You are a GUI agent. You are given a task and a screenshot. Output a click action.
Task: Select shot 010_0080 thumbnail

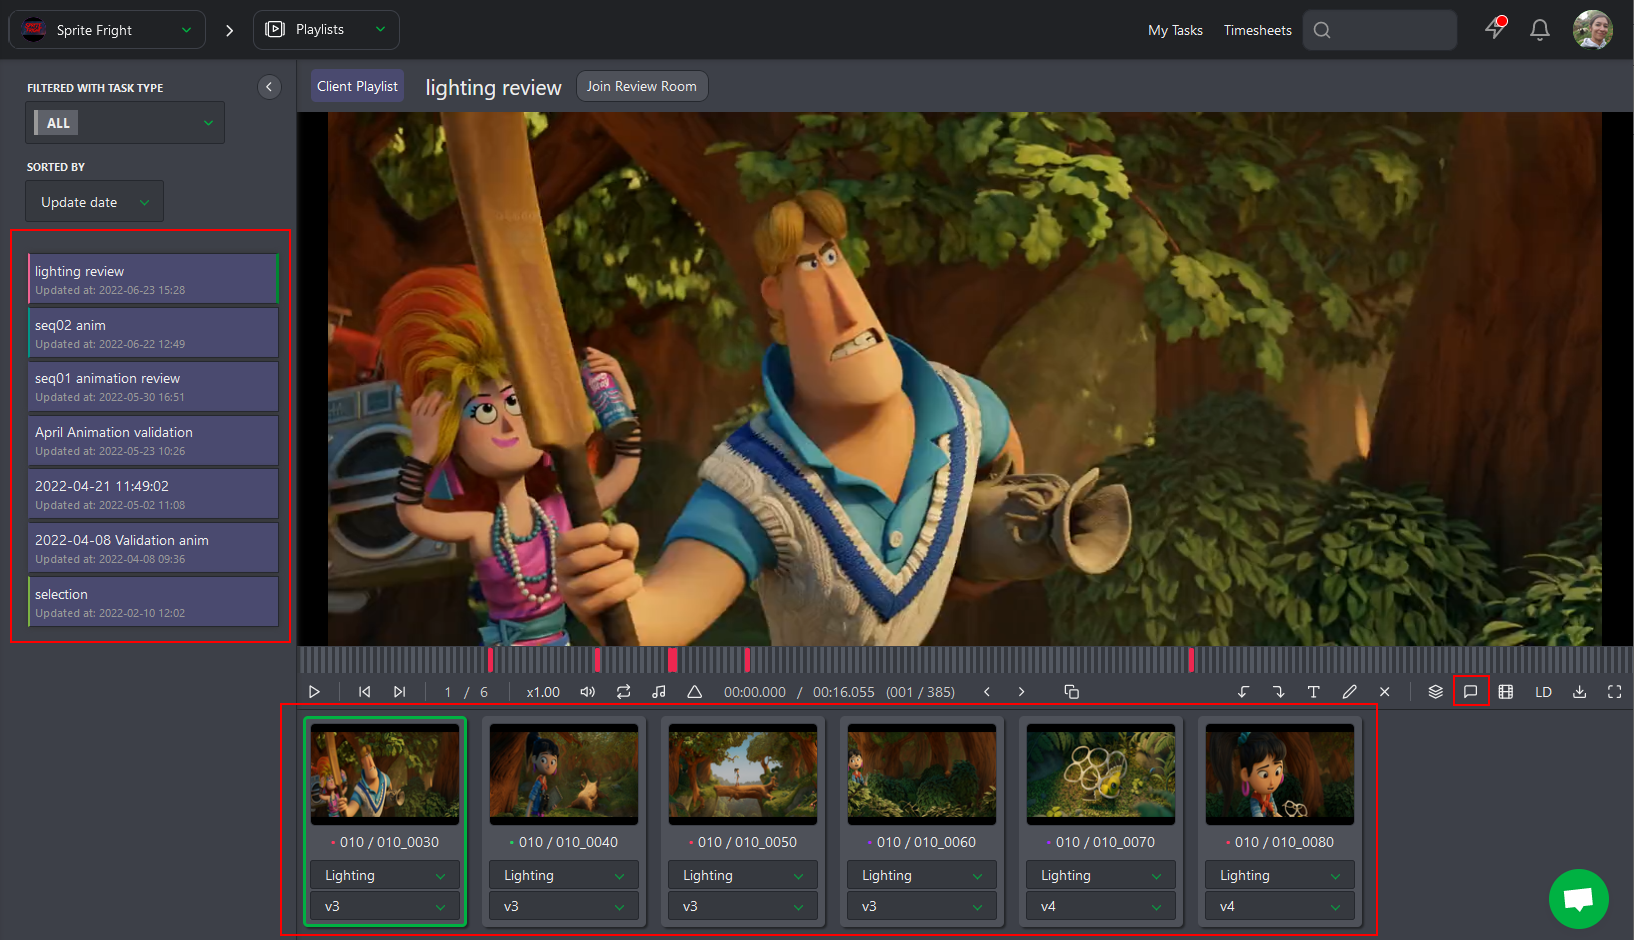1280,774
